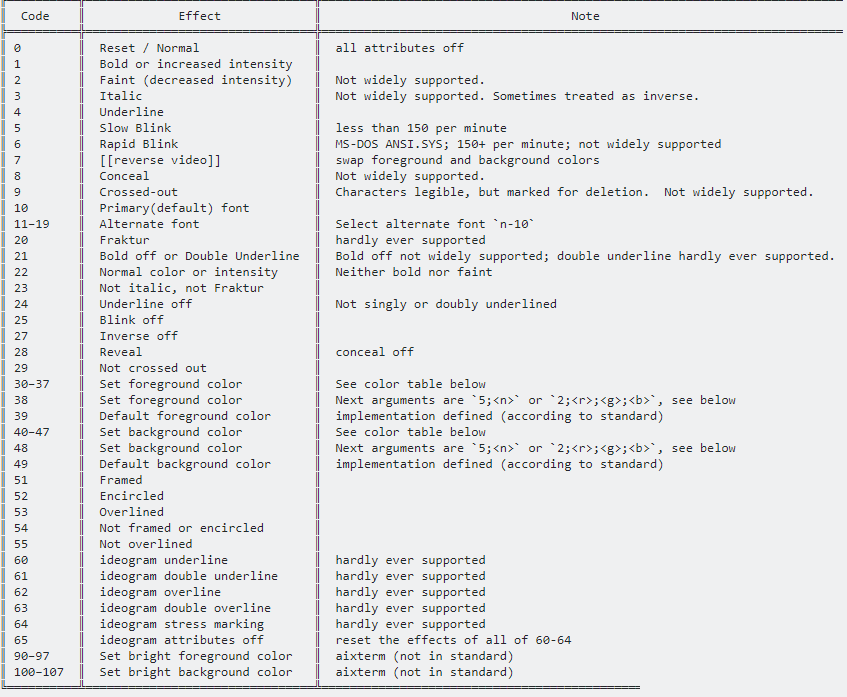
Task: Click the Code column header
Action: 35,16
